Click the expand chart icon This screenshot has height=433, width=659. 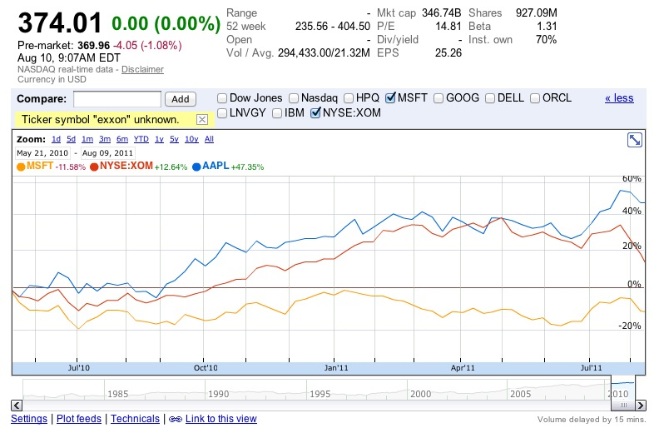pyautogui.click(x=633, y=140)
